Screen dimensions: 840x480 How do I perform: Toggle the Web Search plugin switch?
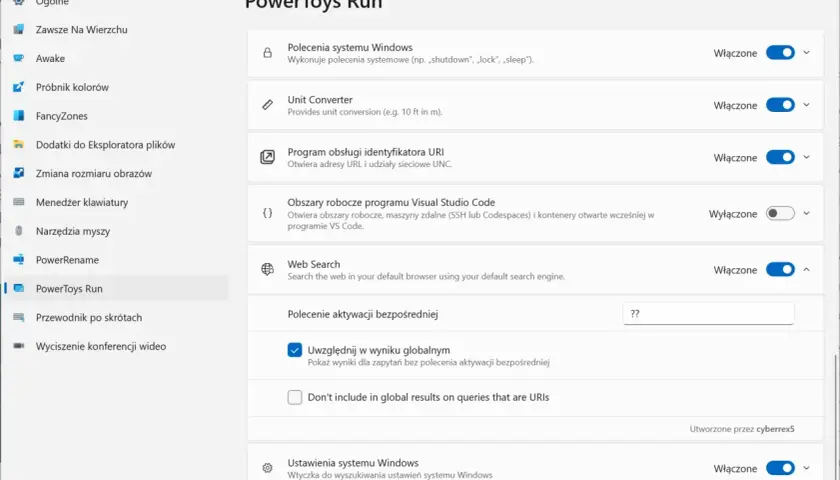(780, 269)
